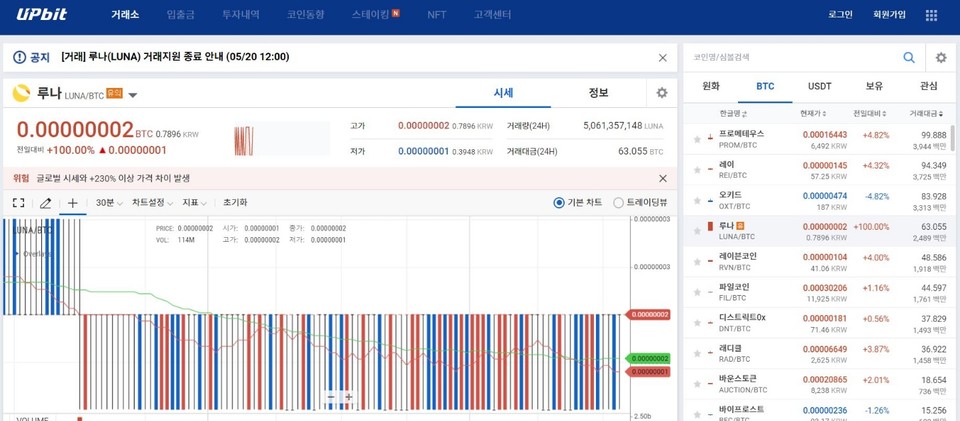Select the chart drawing pencil tool
Screen dimensions: 960x421
coord(45,203)
